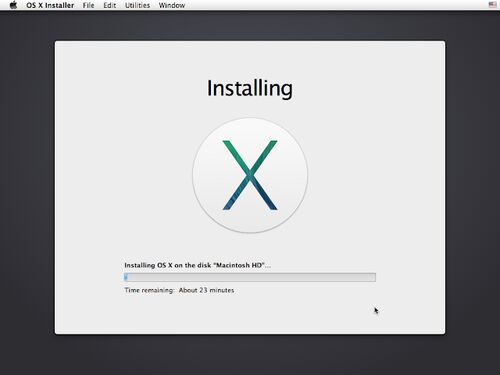This screenshot has width=500, height=375.
Task: Click the US flag input source icon
Action: pyautogui.click(x=492, y=5)
